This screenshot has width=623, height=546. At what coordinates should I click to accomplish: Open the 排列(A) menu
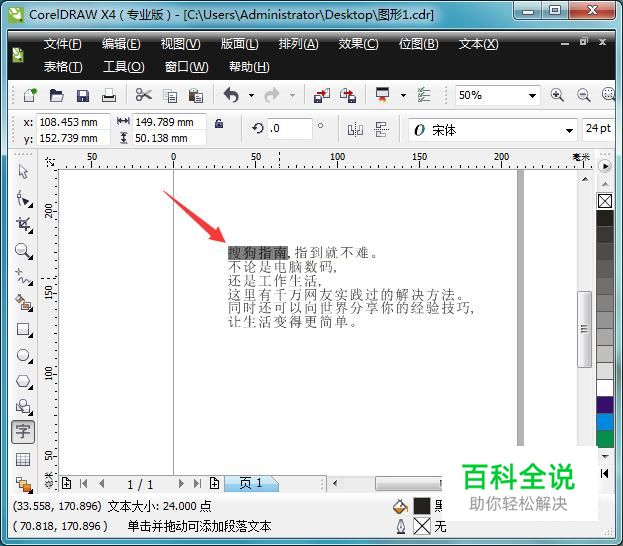click(x=298, y=44)
